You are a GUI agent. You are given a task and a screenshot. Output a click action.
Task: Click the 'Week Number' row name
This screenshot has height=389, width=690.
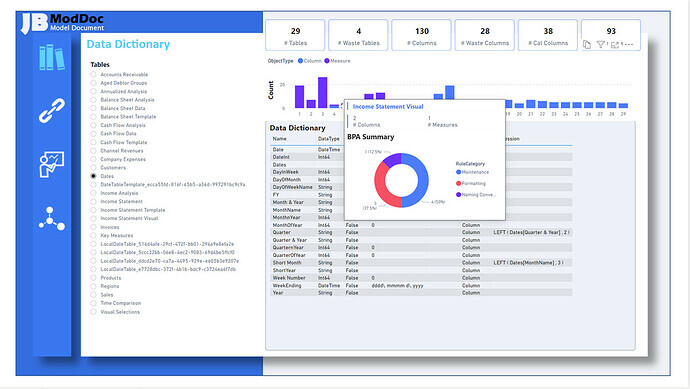tap(289, 278)
